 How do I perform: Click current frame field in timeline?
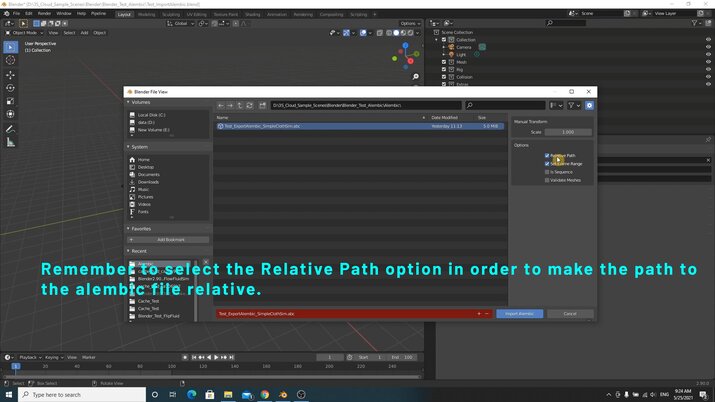click(x=330, y=357)
